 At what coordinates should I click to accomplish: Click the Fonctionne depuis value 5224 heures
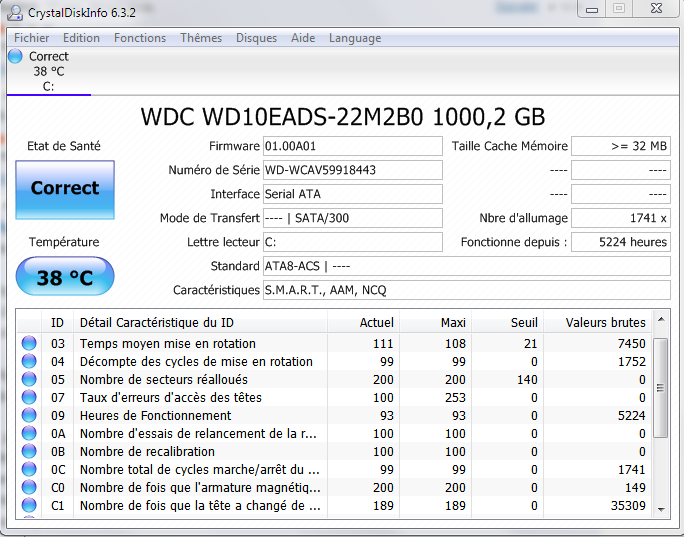click(x=621, y=242)
